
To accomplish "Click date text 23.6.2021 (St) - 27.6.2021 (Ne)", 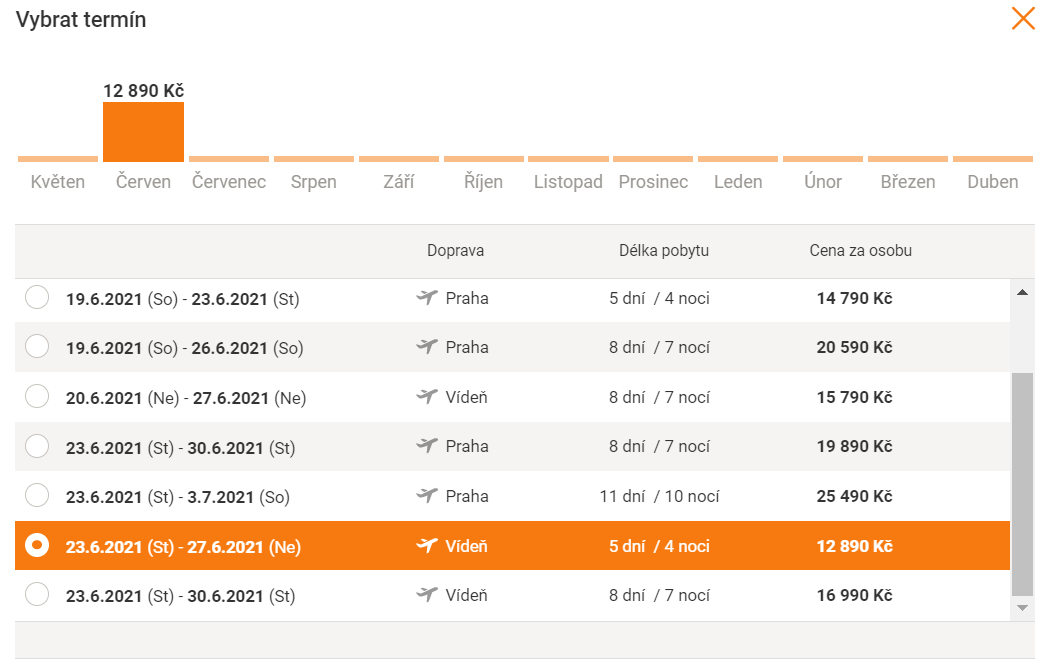I will (x=183, y=547).
